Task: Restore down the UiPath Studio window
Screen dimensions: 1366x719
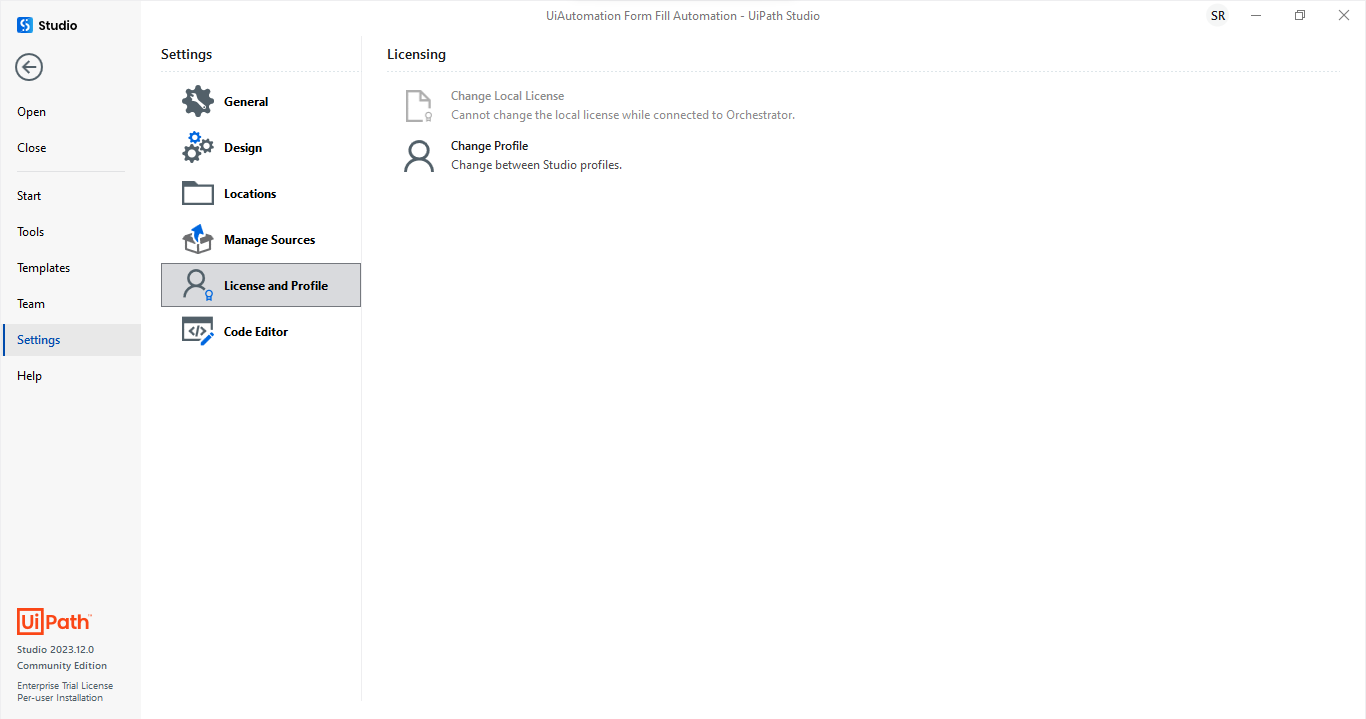Action: 1300,16
